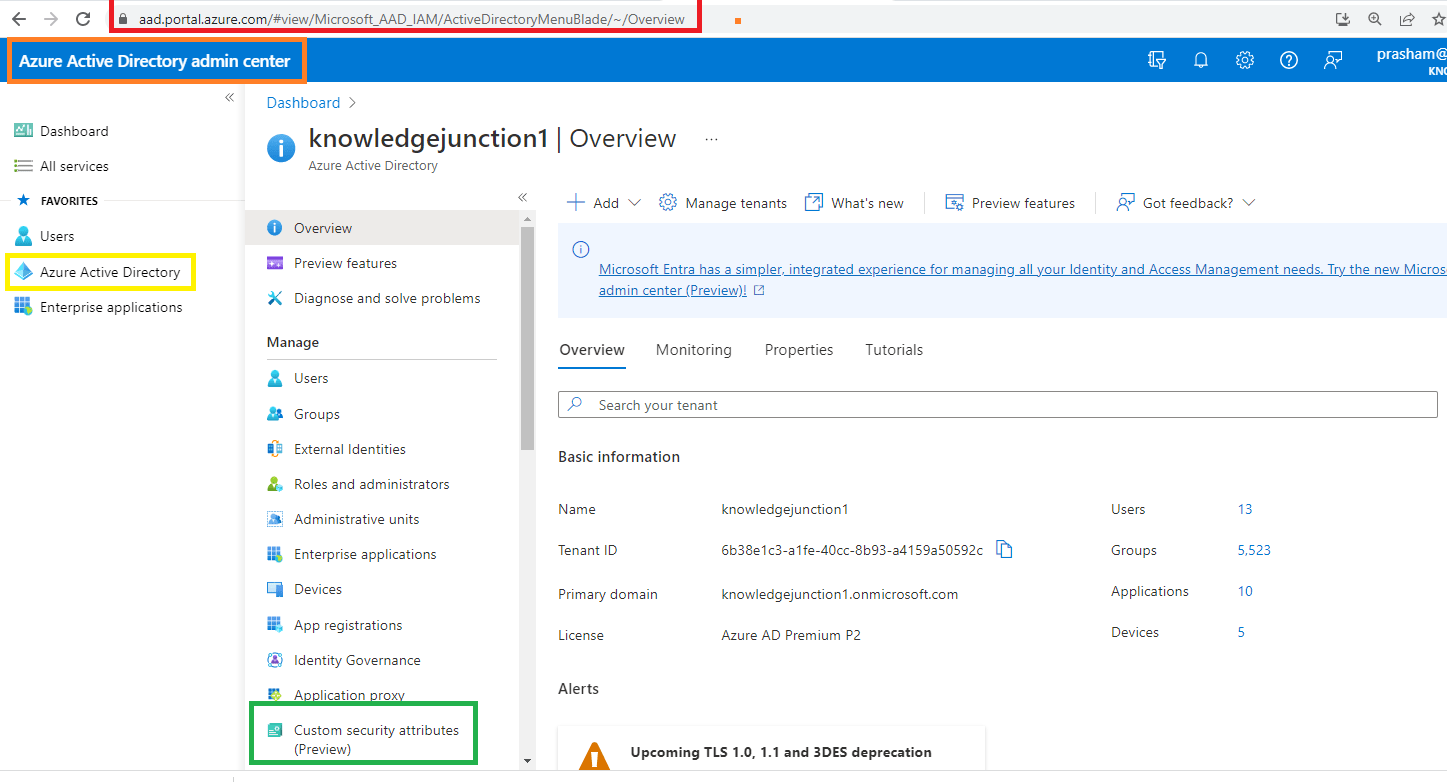Click the blade menu scroll down arrow

528,761
